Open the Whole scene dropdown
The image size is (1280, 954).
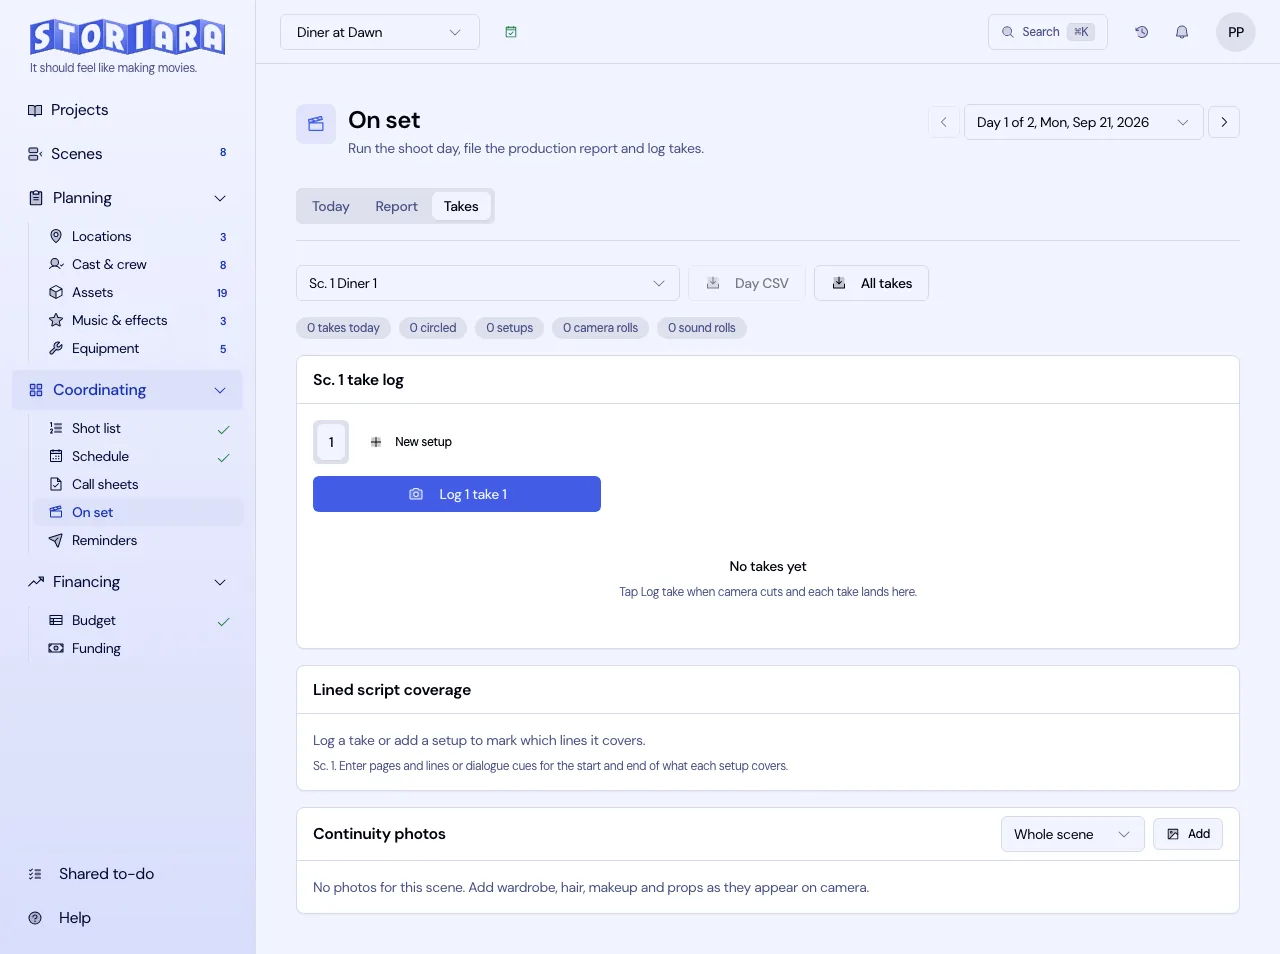[x=1072, y=834]
